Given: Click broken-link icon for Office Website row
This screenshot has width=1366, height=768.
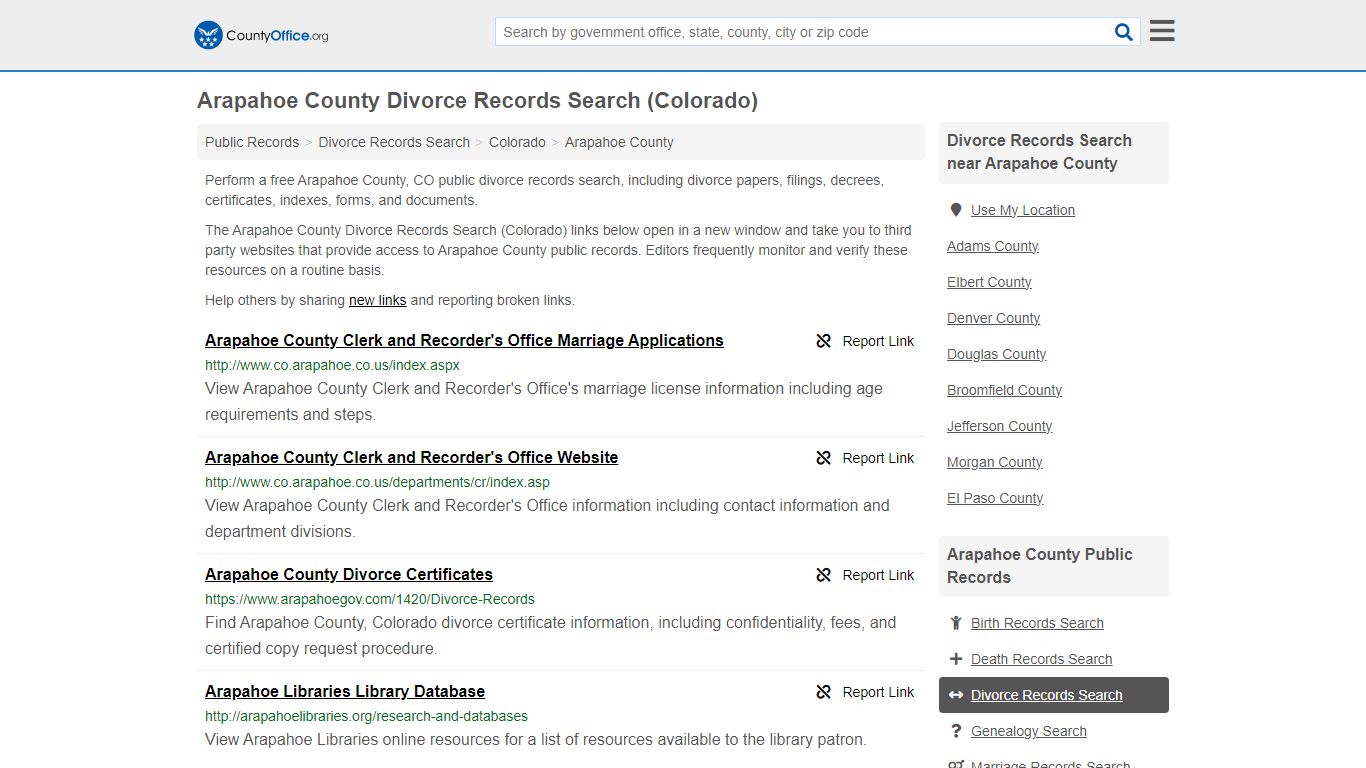Looking at the screenshot, I should 824,458.
